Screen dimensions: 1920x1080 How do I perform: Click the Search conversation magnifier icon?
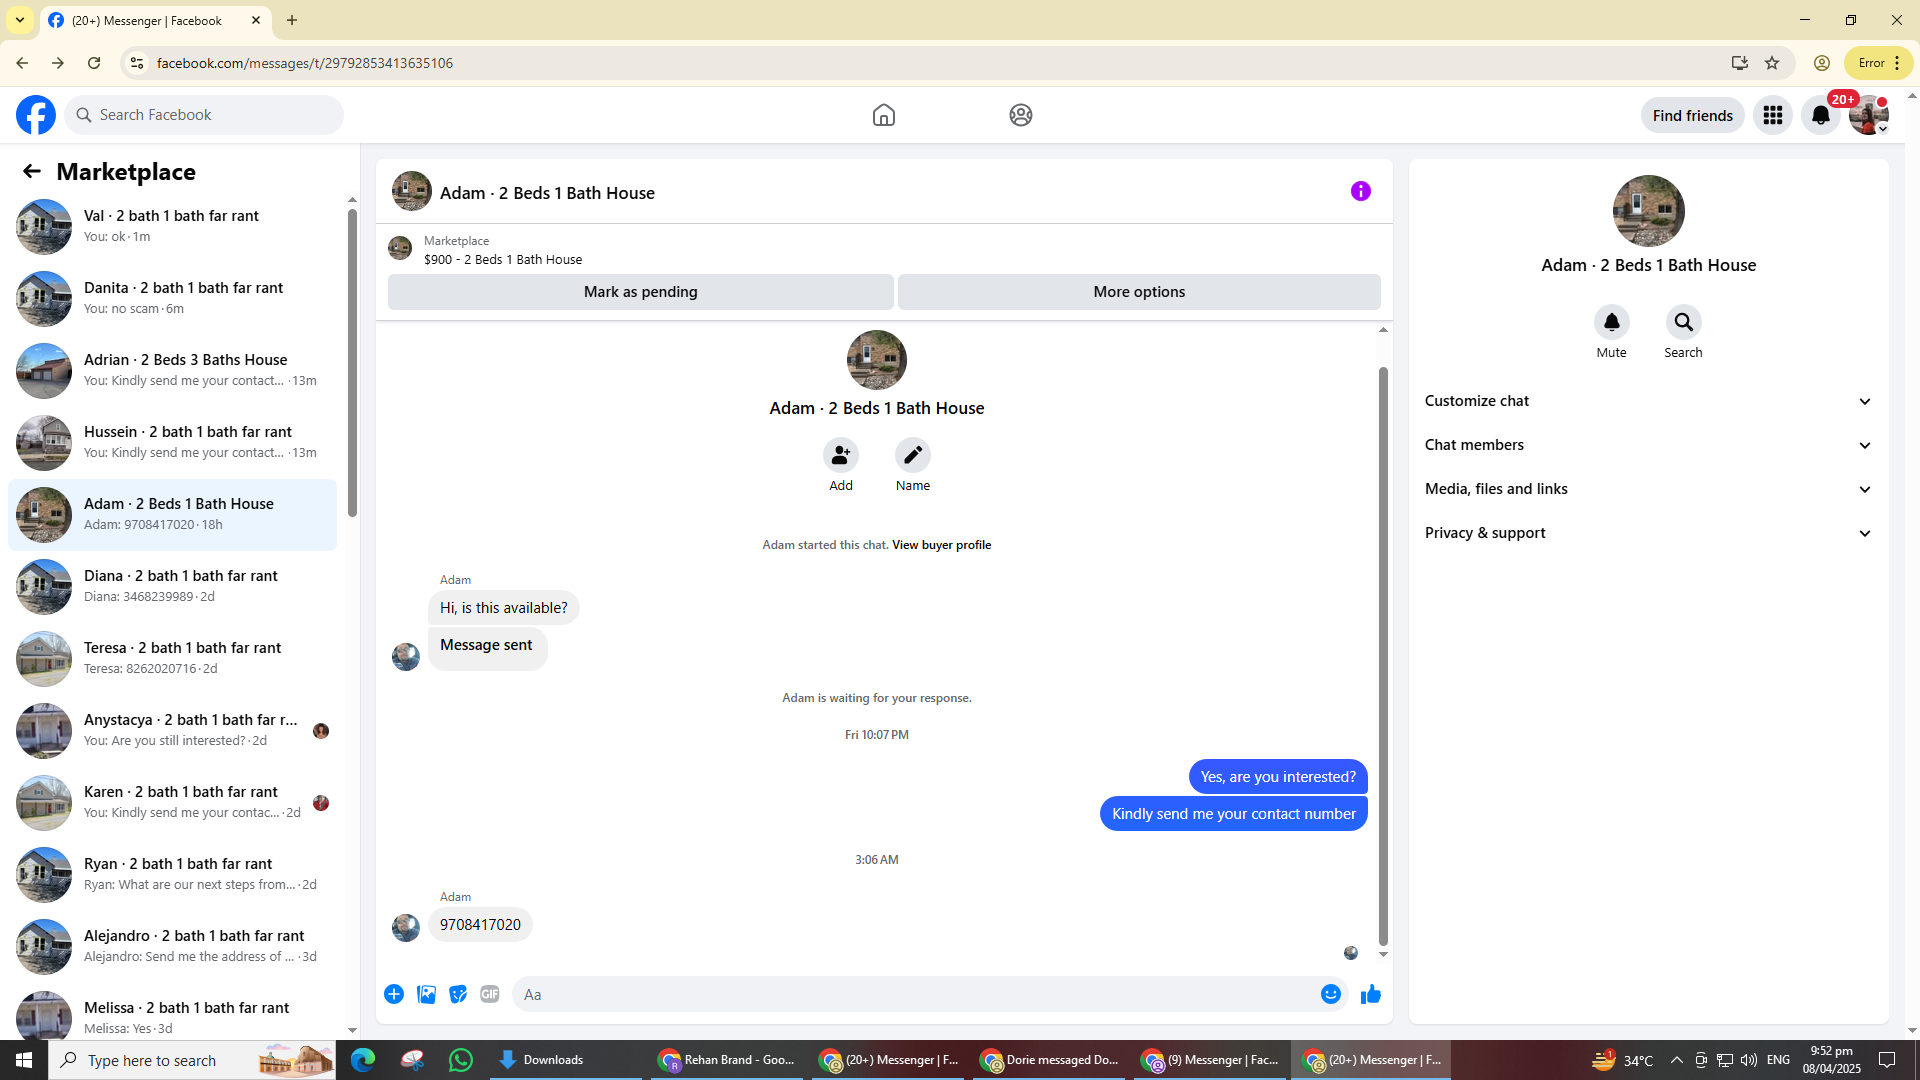(x=1683, y=322)
